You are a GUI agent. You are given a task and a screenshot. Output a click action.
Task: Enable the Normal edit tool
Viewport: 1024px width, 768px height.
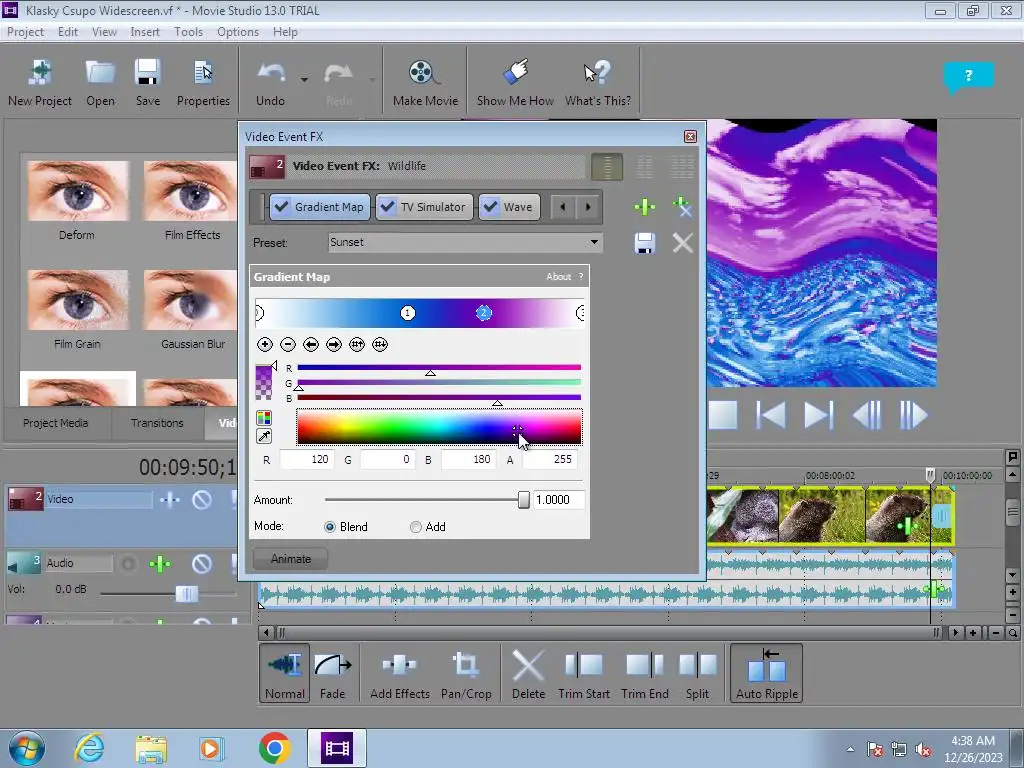pyautogui.click(x=285, y=673)
